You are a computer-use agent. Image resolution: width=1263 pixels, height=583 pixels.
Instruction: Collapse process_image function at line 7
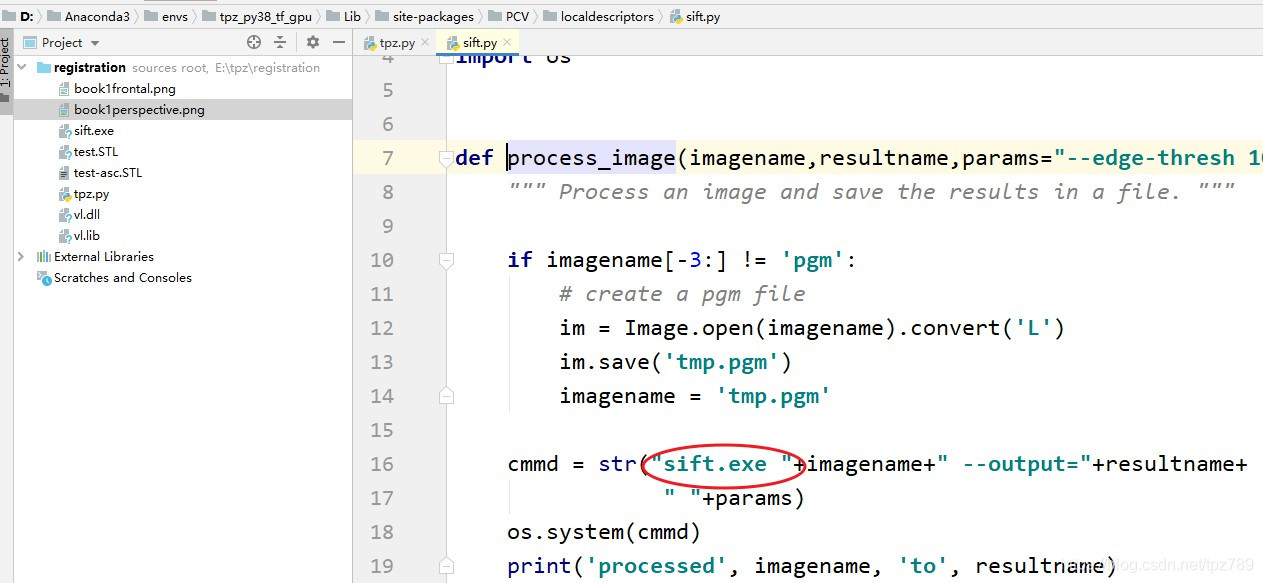[446, 158]
